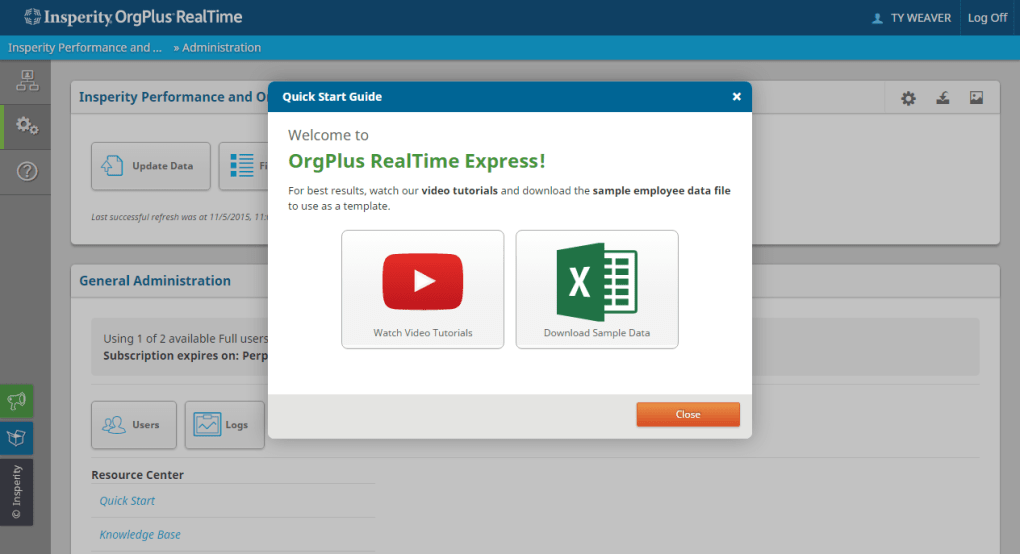Open the Knowledge Base link
The width and height of the screenshot is (1020, 554).
click(x=140, y=535)
